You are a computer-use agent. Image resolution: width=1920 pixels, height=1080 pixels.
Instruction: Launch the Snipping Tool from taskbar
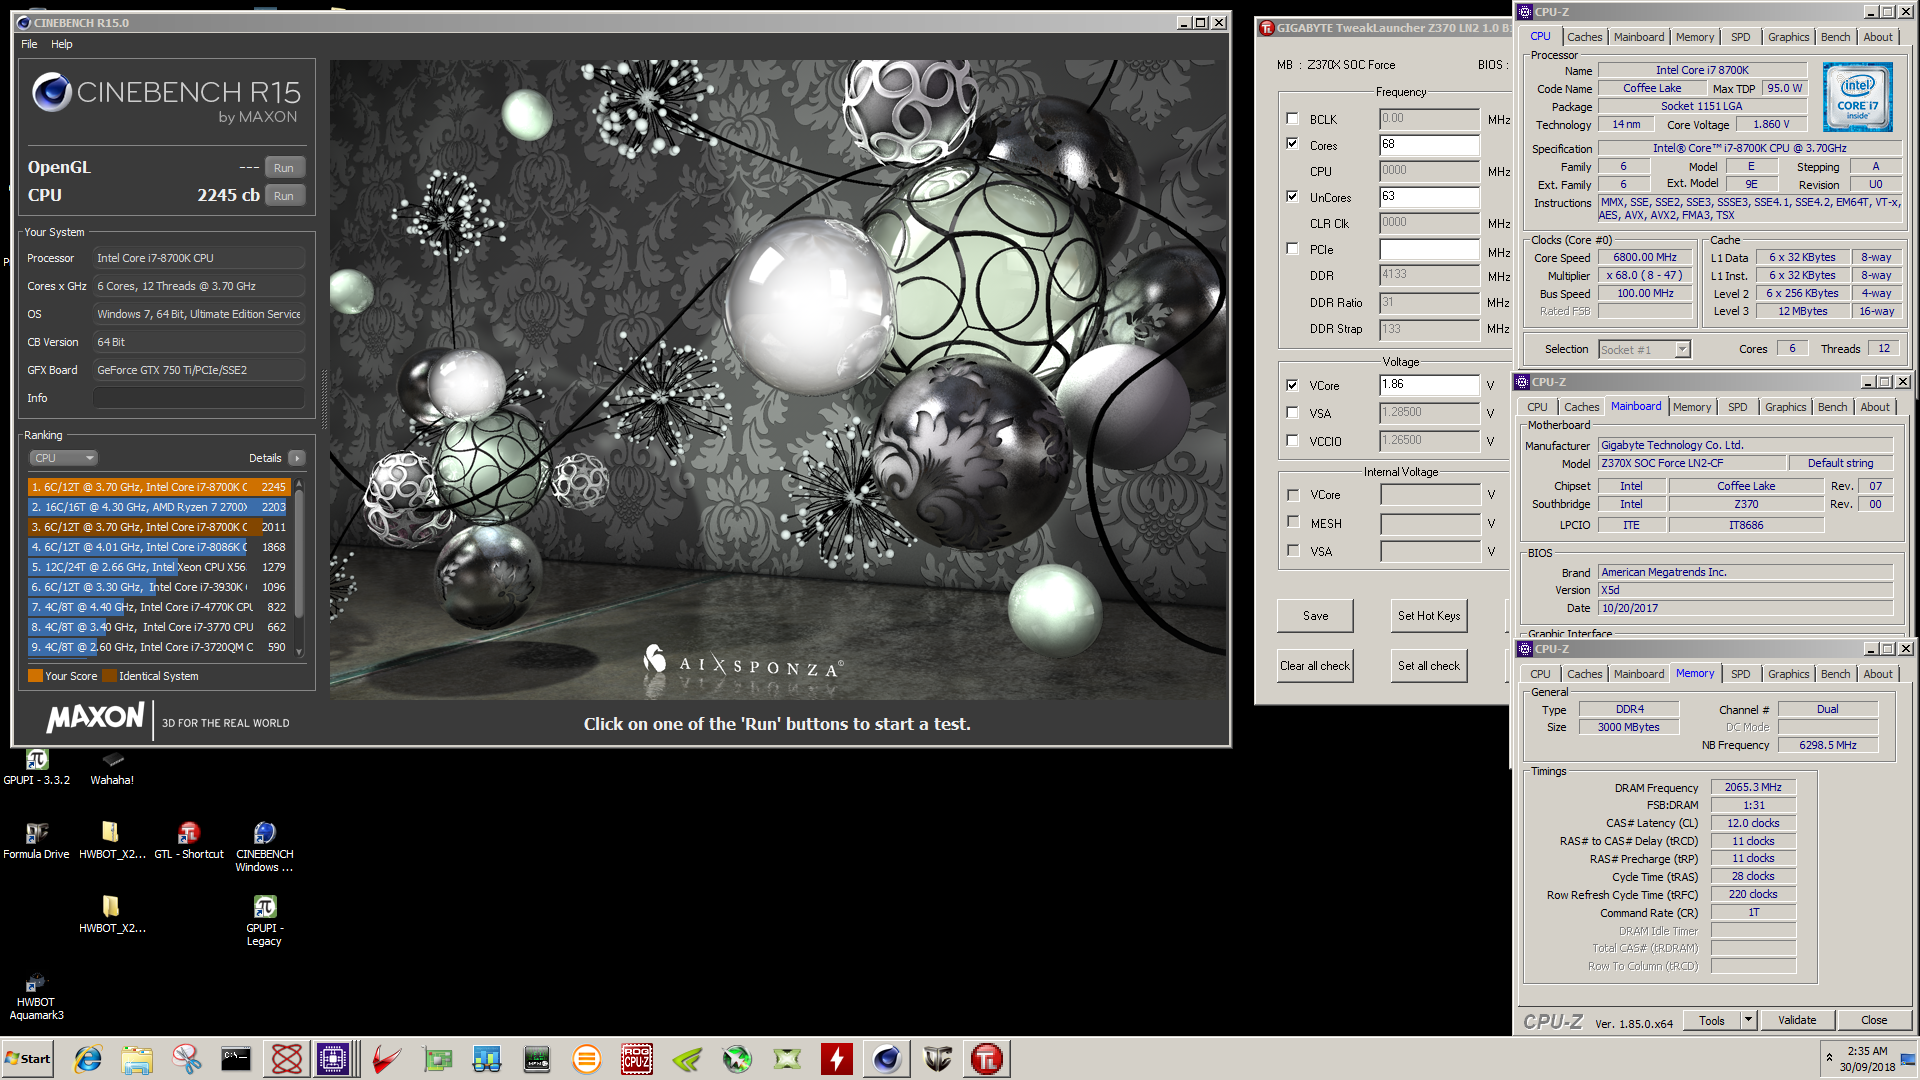187,1059
